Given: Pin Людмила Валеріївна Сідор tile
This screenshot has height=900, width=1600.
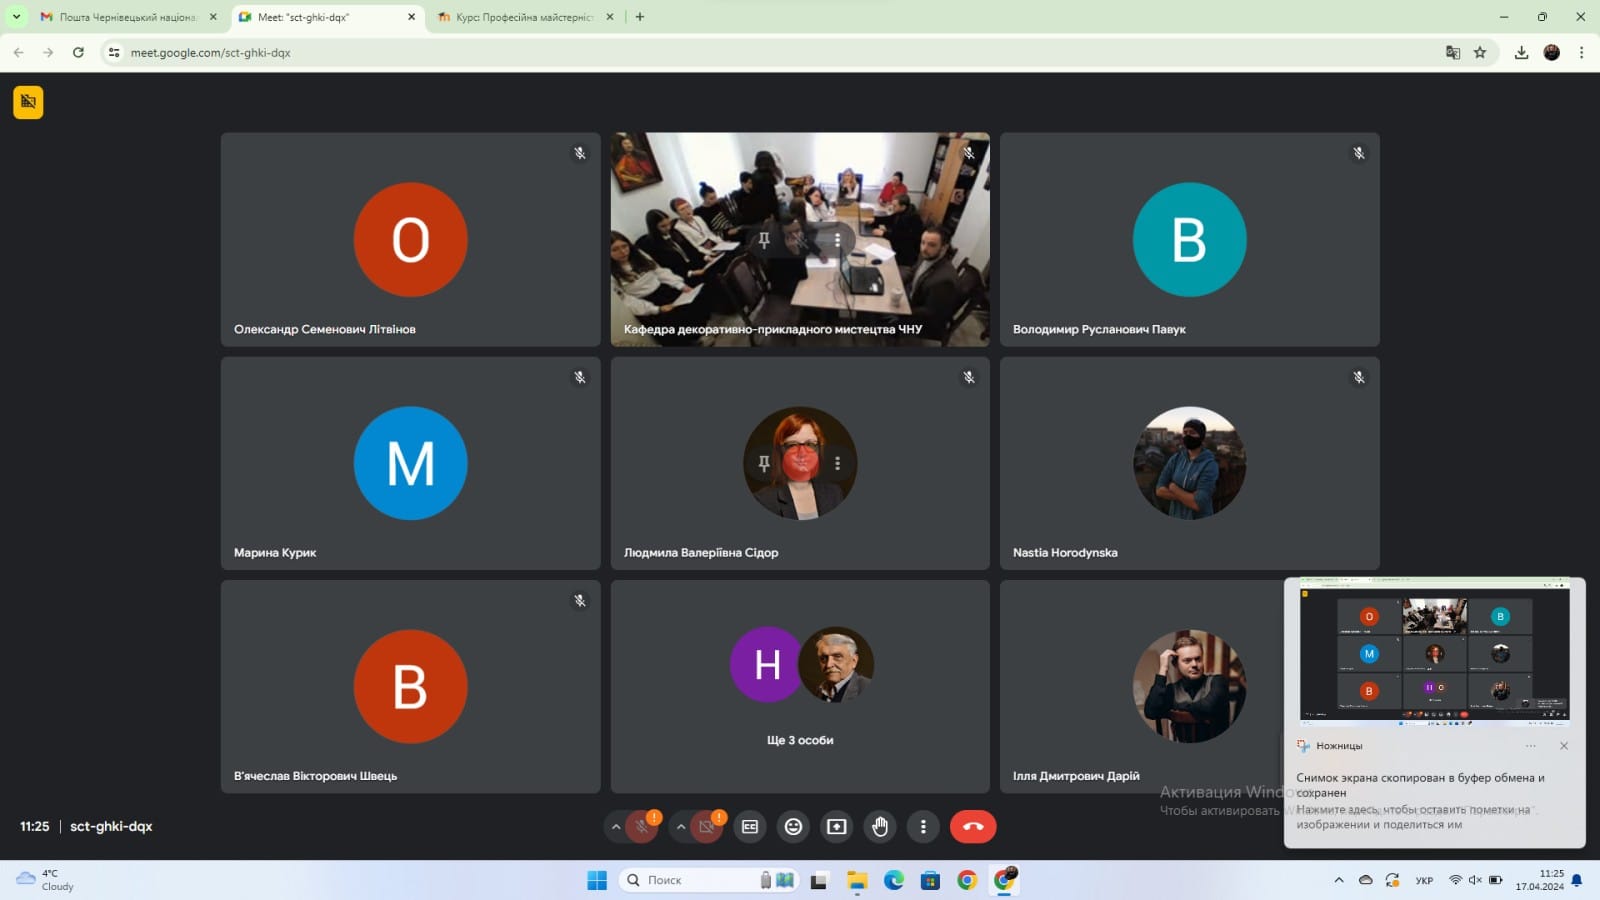Looking at the screenshot, I should pos(764,463).
